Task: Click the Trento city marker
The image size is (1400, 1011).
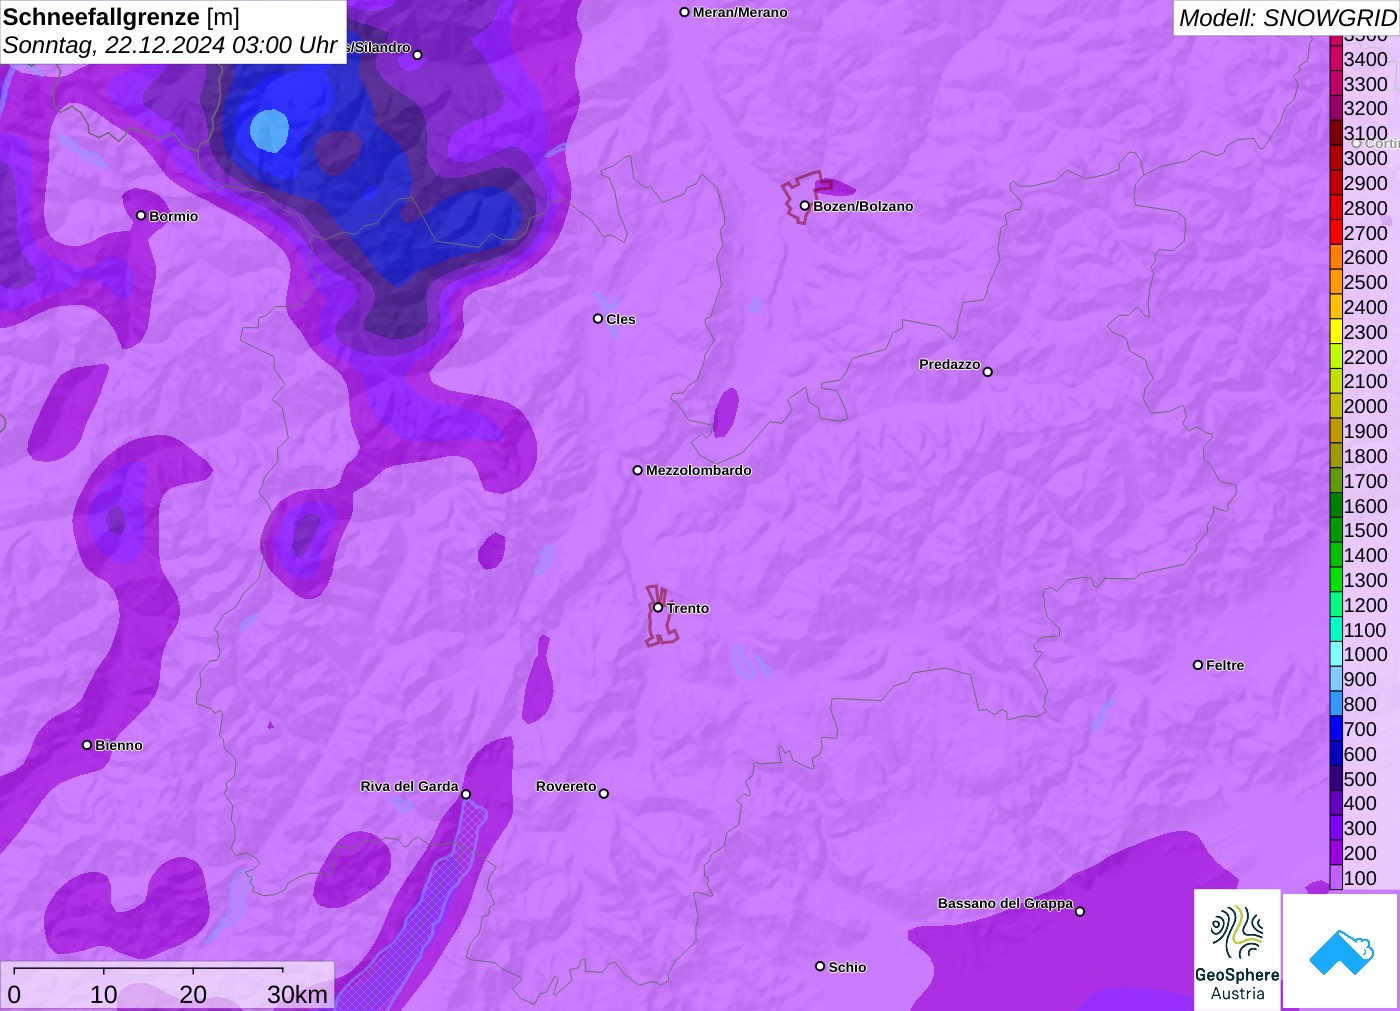Action: click(x=658, y=607)
